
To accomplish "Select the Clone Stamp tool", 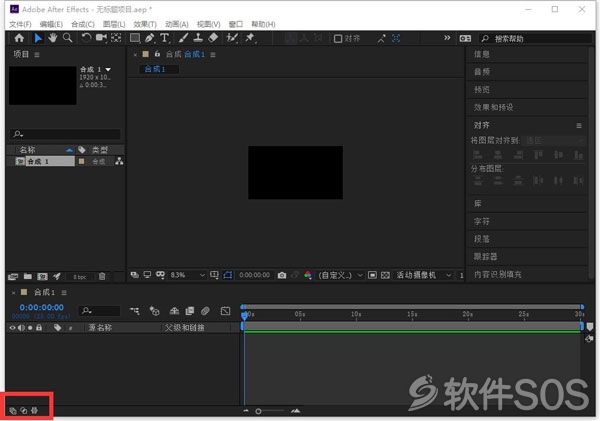I will (x=198, y=38).
